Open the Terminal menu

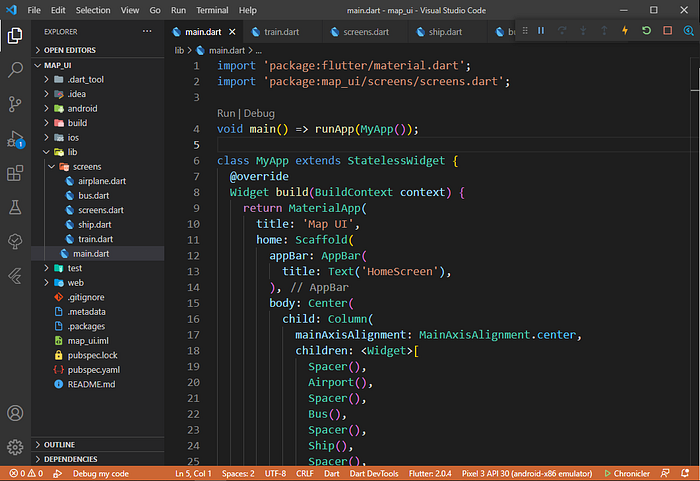click(212, 10)
